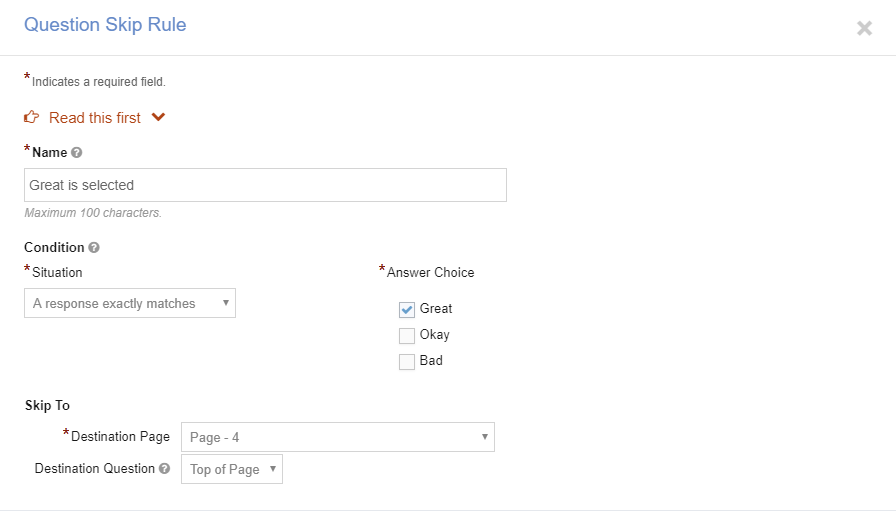Open the Destination Page dropdown
This screenshot has height=511, width=896.
338,437
